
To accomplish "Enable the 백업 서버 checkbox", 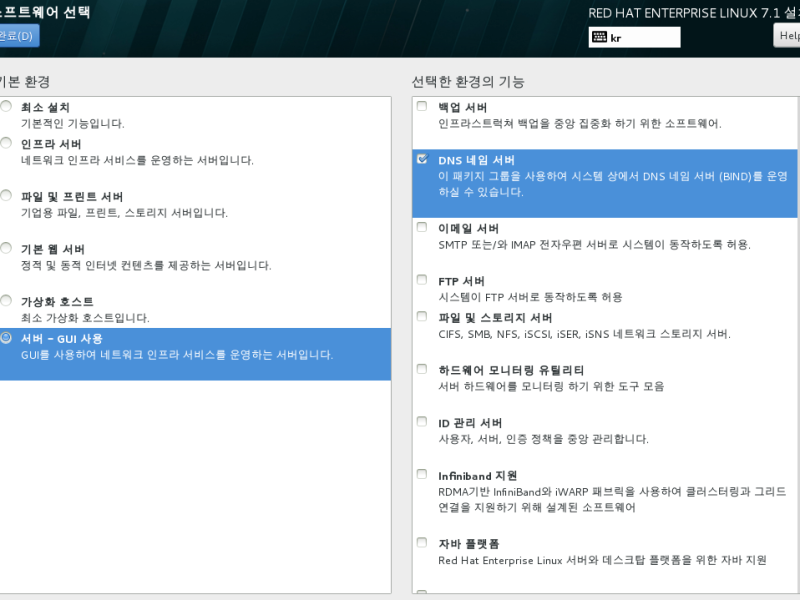I will click(422, 106).
